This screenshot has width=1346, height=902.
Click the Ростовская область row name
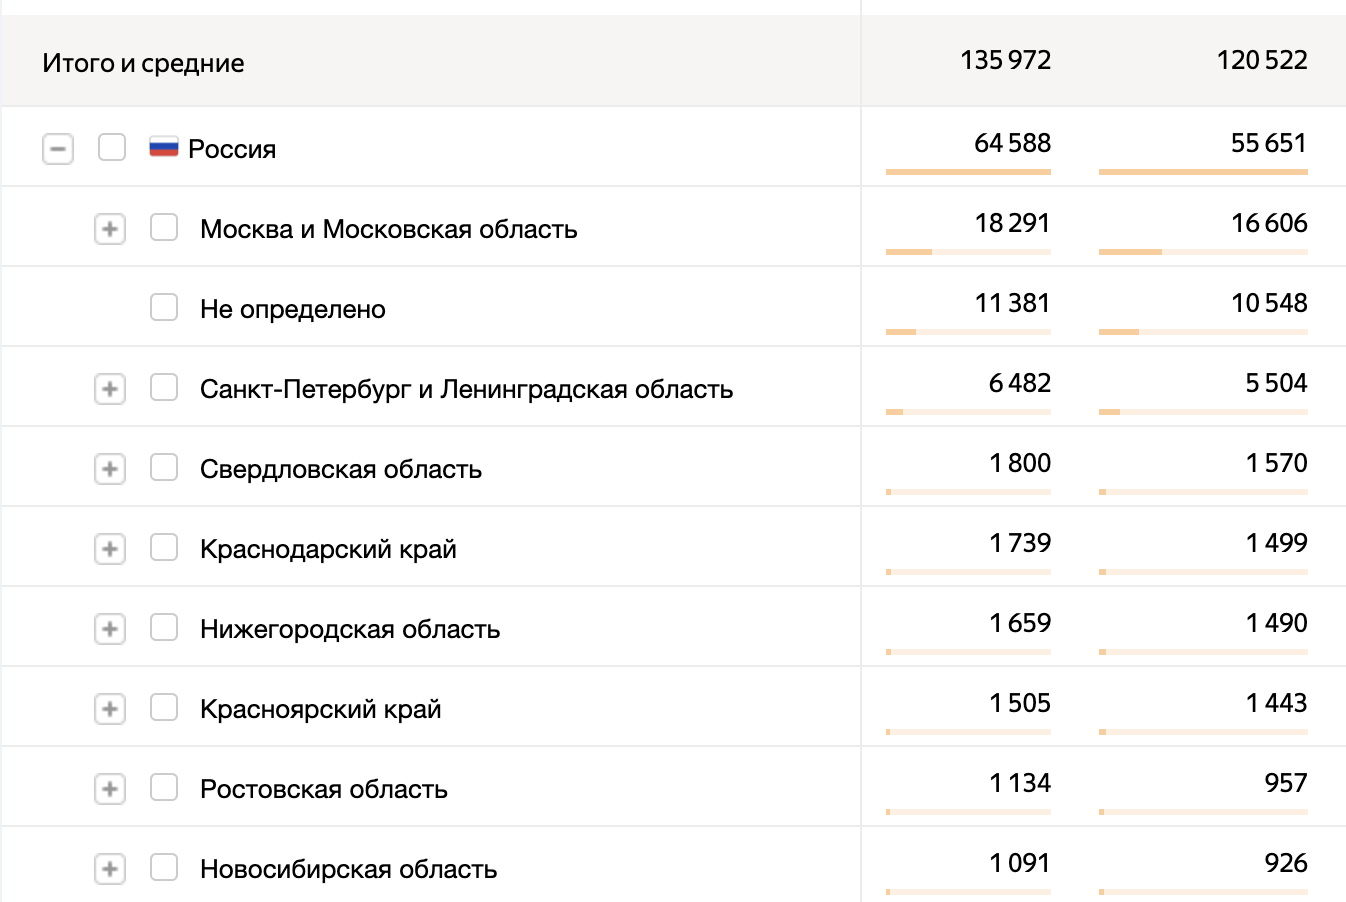(x=323, y=789)
